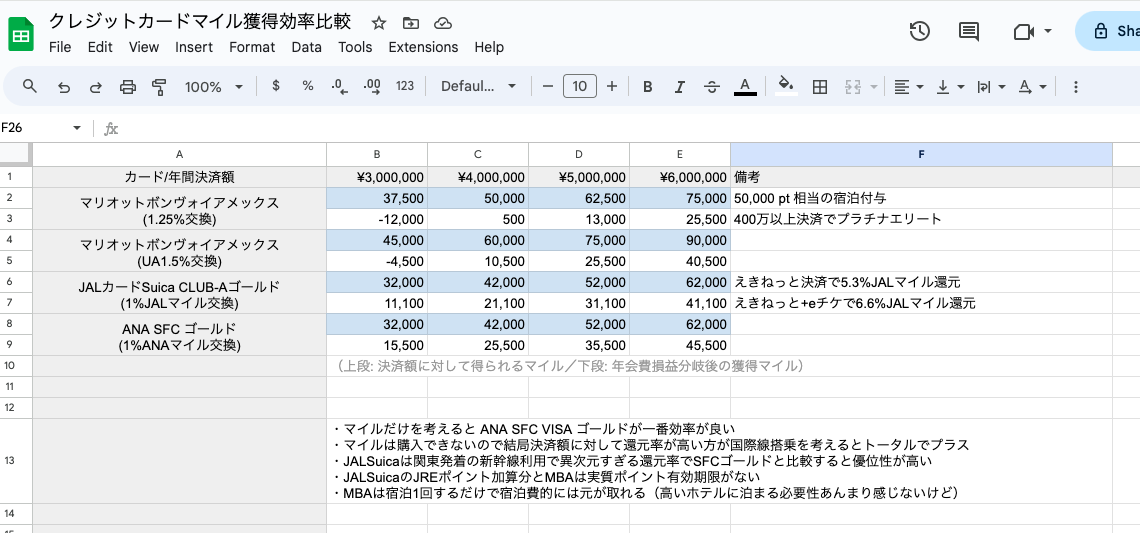Image resolution: width=1140 pixels, height=533 pixels.
Task: Click the Undo arrow icon
Action: [64, 87]
